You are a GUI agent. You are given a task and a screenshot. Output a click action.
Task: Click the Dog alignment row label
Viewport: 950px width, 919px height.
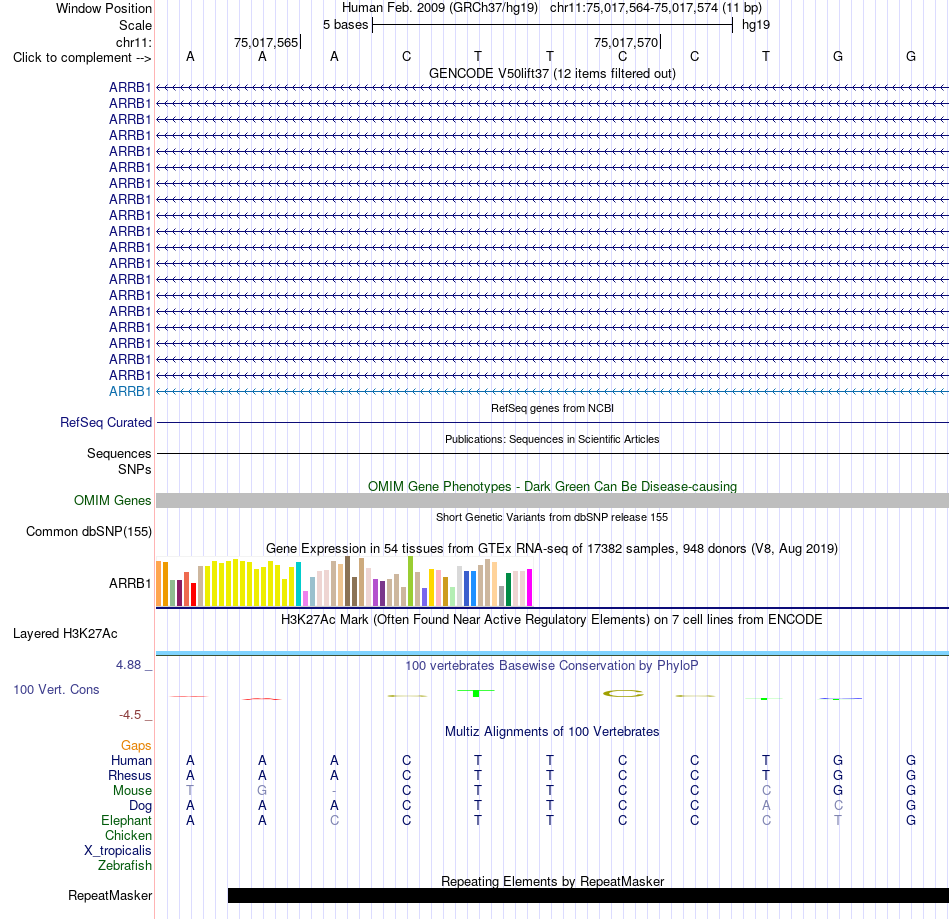(140, 806)
